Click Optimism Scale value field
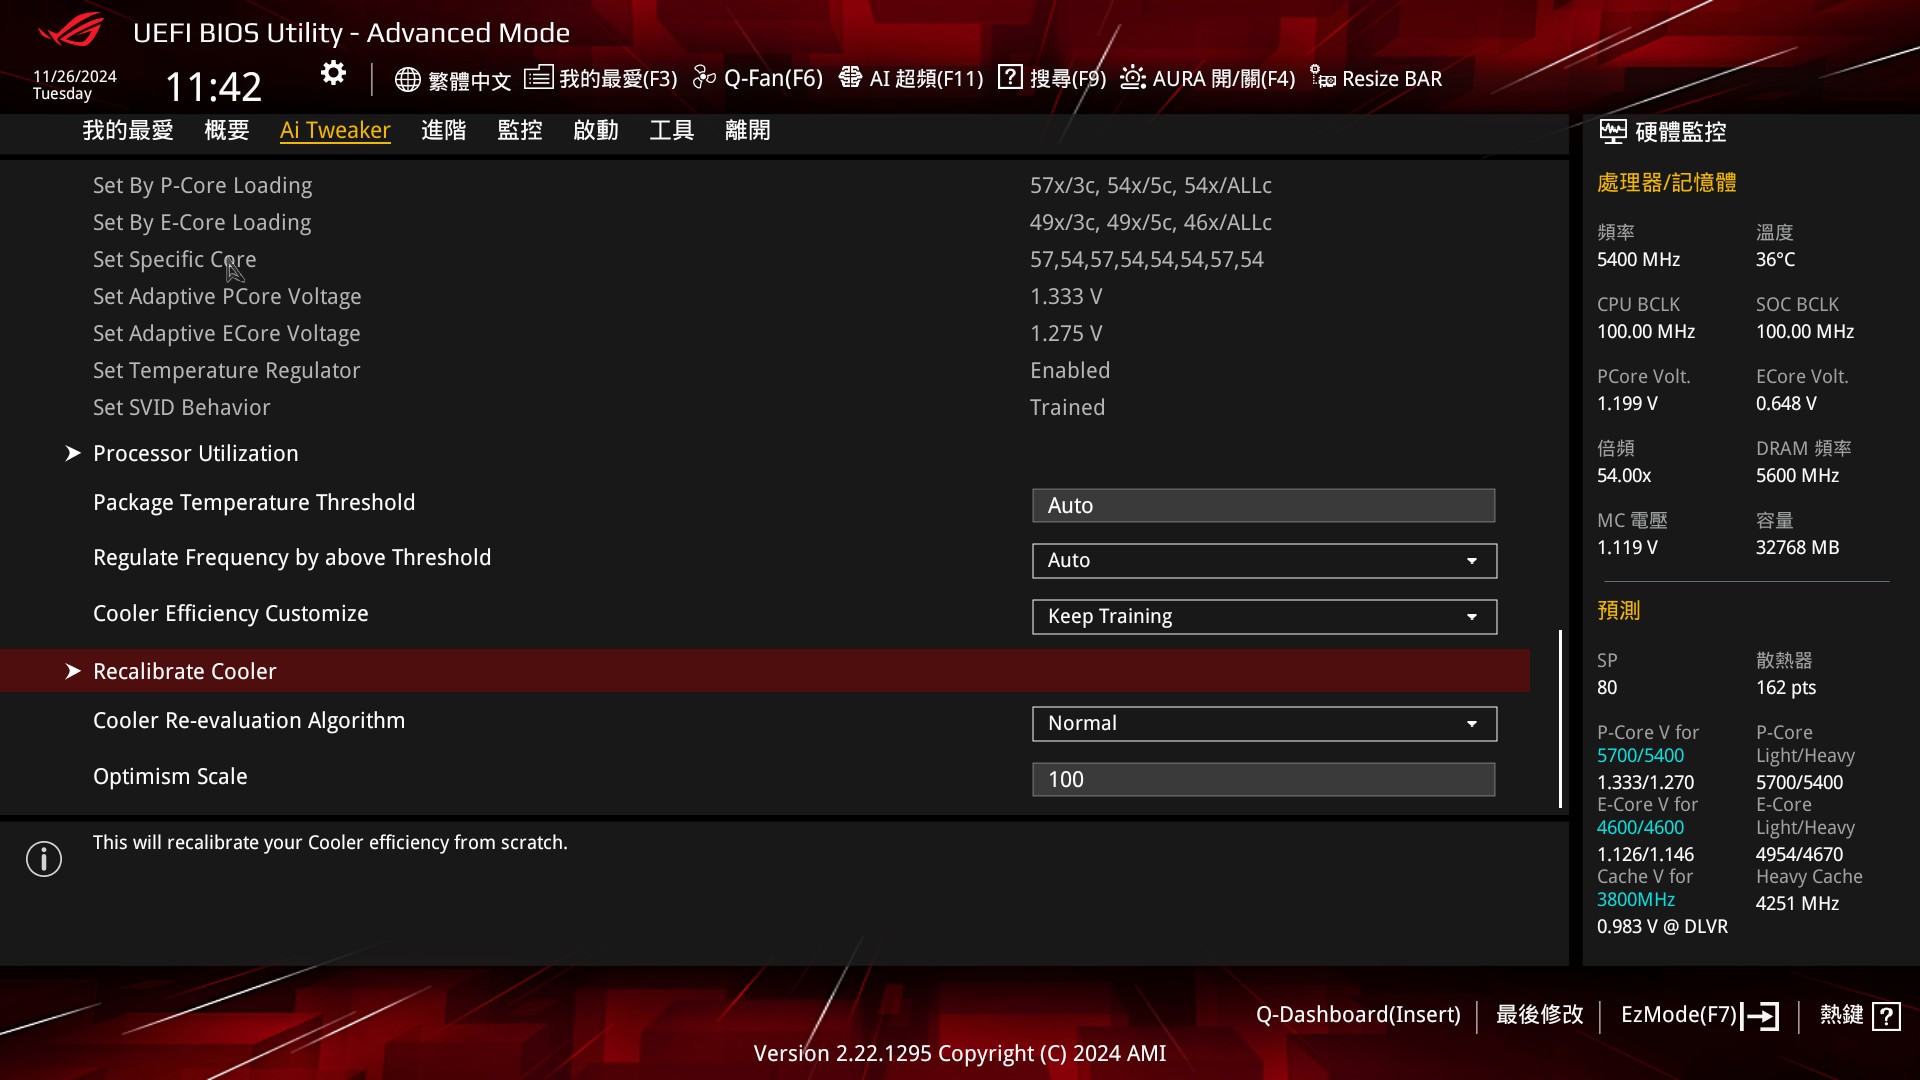 (x=1264, y=780)
